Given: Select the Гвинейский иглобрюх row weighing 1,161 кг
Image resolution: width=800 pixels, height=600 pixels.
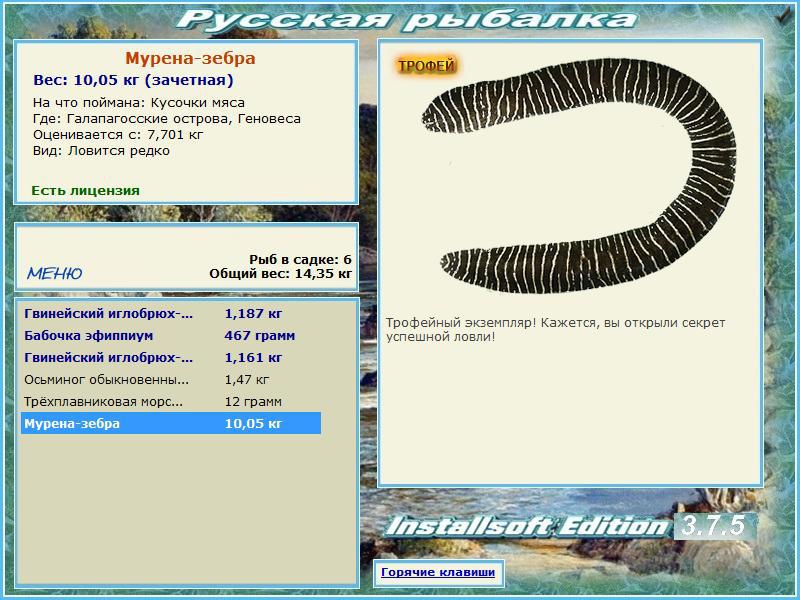Looking at the screenshot, I should [x=171, y=358].
